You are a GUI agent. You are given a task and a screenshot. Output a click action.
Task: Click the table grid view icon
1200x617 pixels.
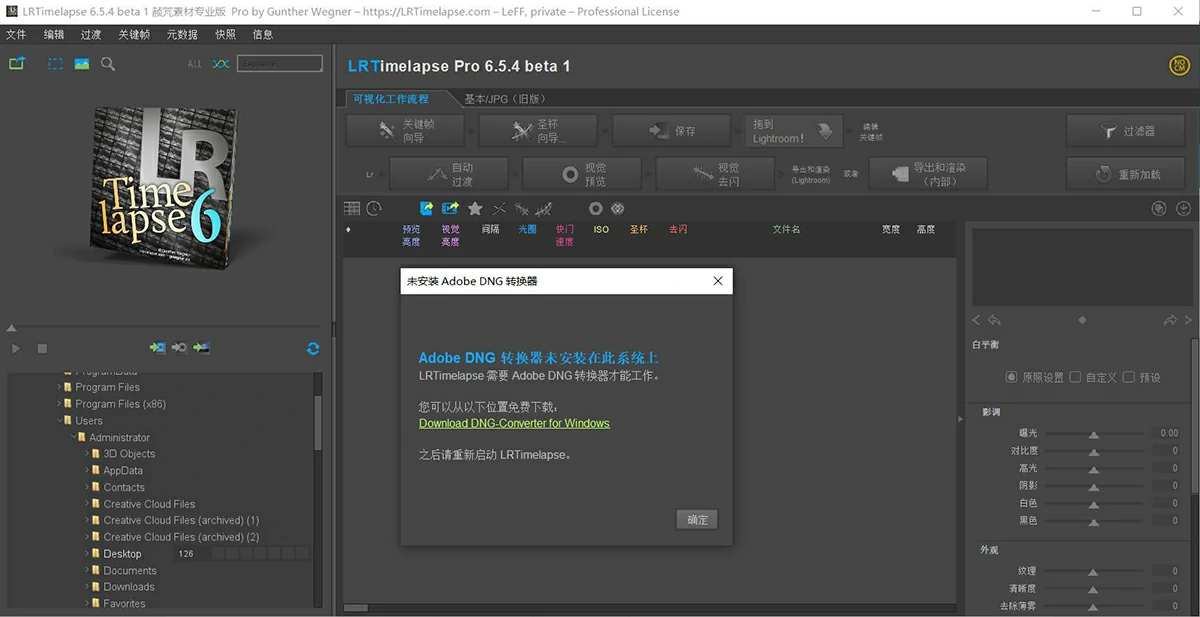pos(352,208)
